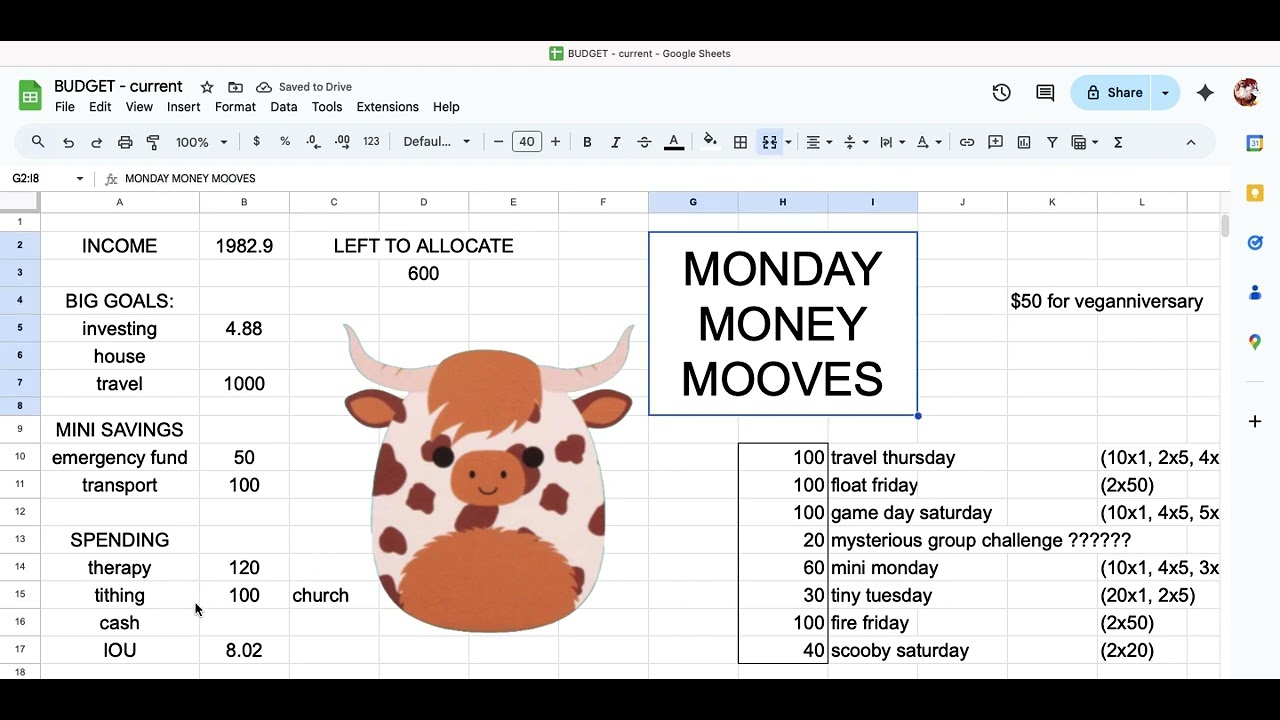Image resolution: width=1280 pixels, height=720 pixels.
Task: Open the font family dropdown
Action: click(437, 142)
